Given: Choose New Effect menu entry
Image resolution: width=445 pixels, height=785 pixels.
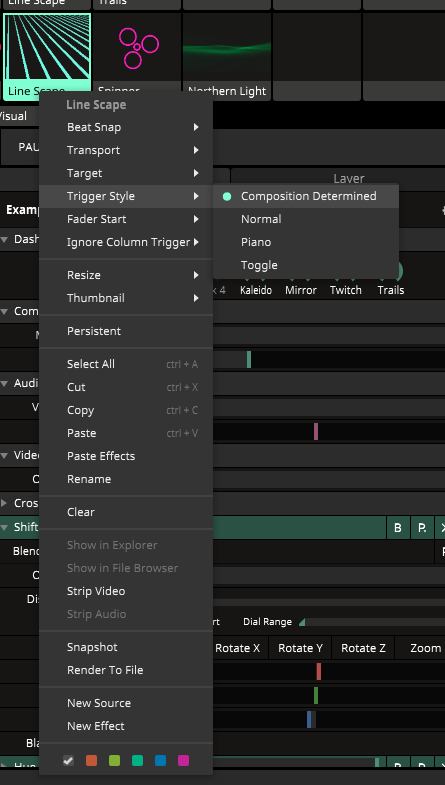Looking at the screenshot, I should [x=126, y=727].
